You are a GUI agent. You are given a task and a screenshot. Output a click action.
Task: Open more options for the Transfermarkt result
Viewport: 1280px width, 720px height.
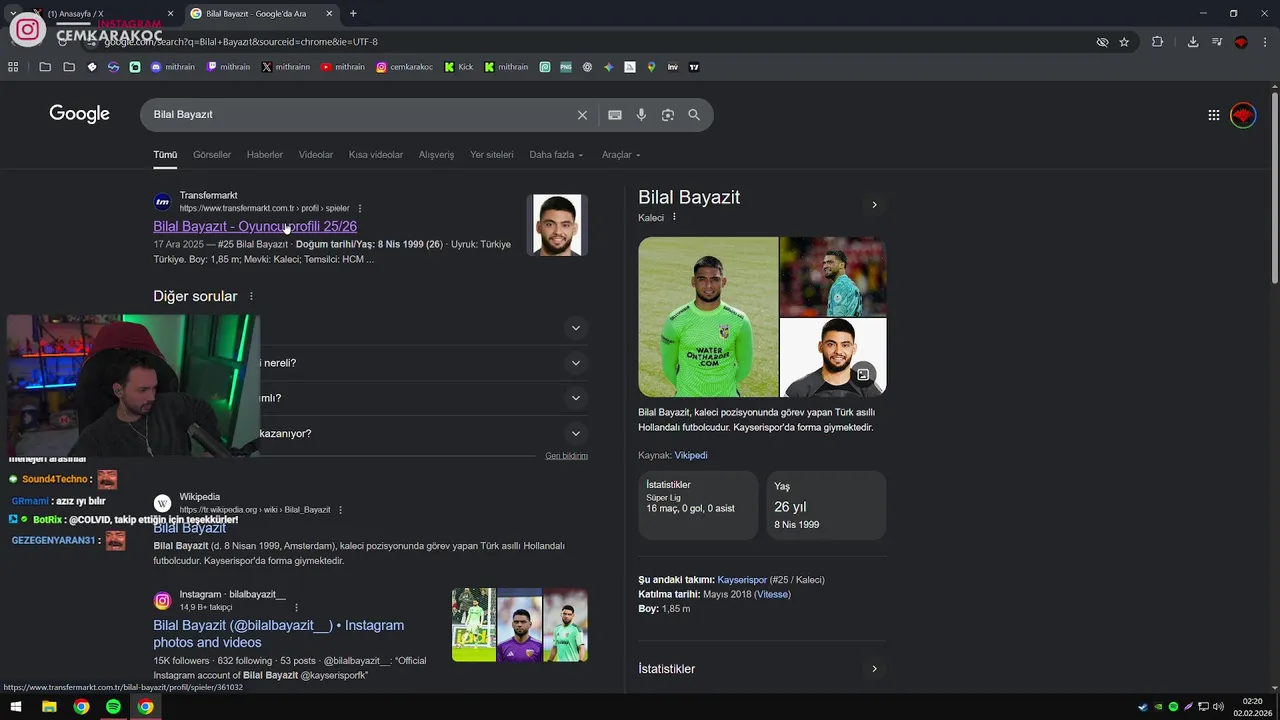pos(360,208)
